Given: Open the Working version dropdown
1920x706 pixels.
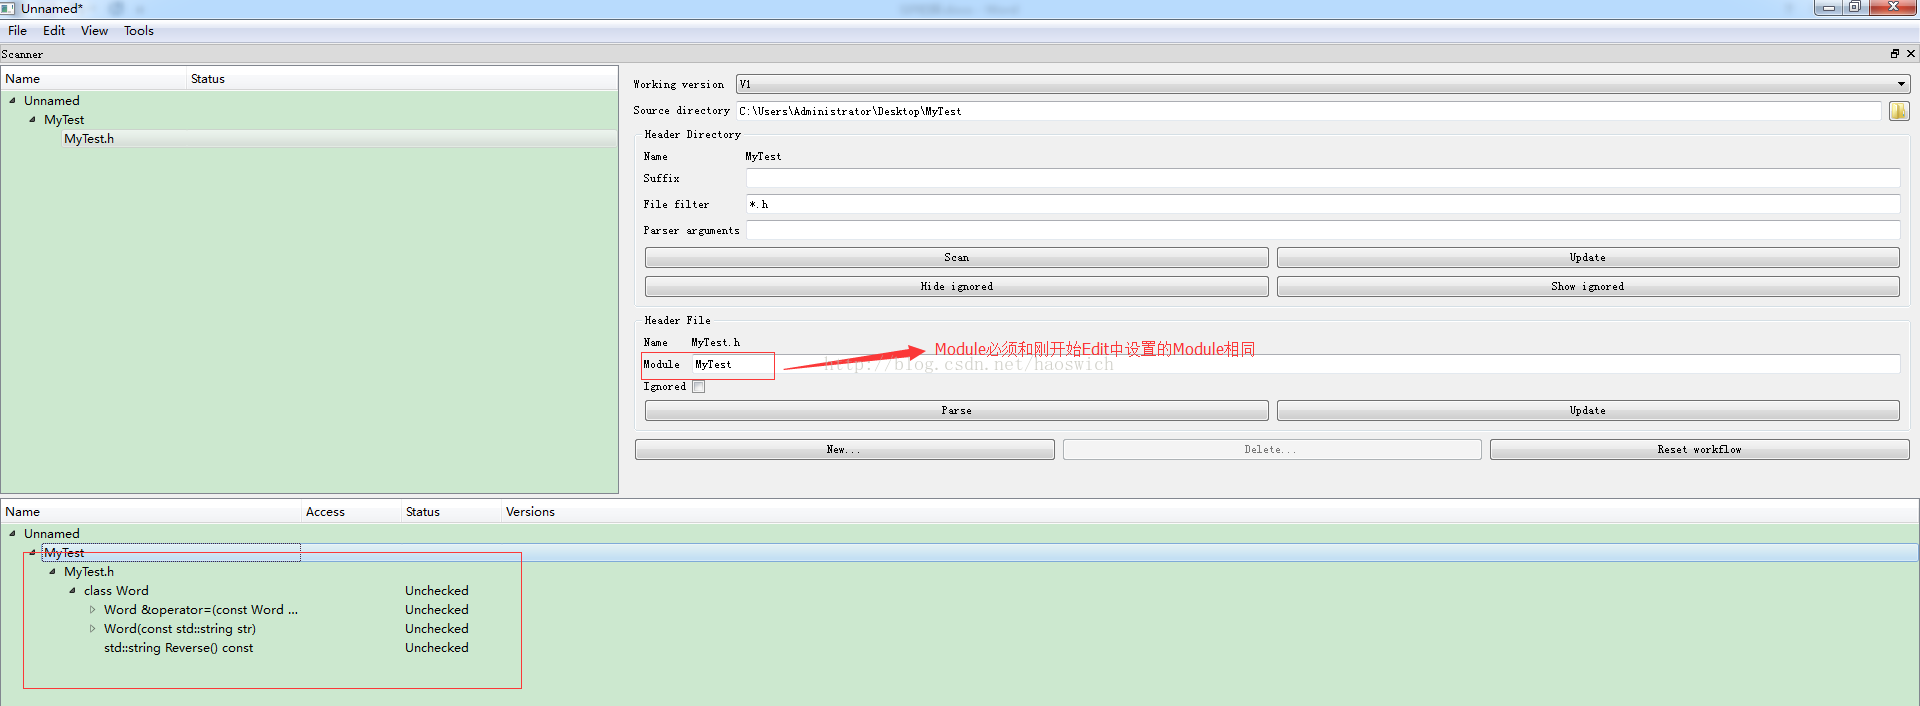Looking at the screenshot, I should click(1323, 84).
